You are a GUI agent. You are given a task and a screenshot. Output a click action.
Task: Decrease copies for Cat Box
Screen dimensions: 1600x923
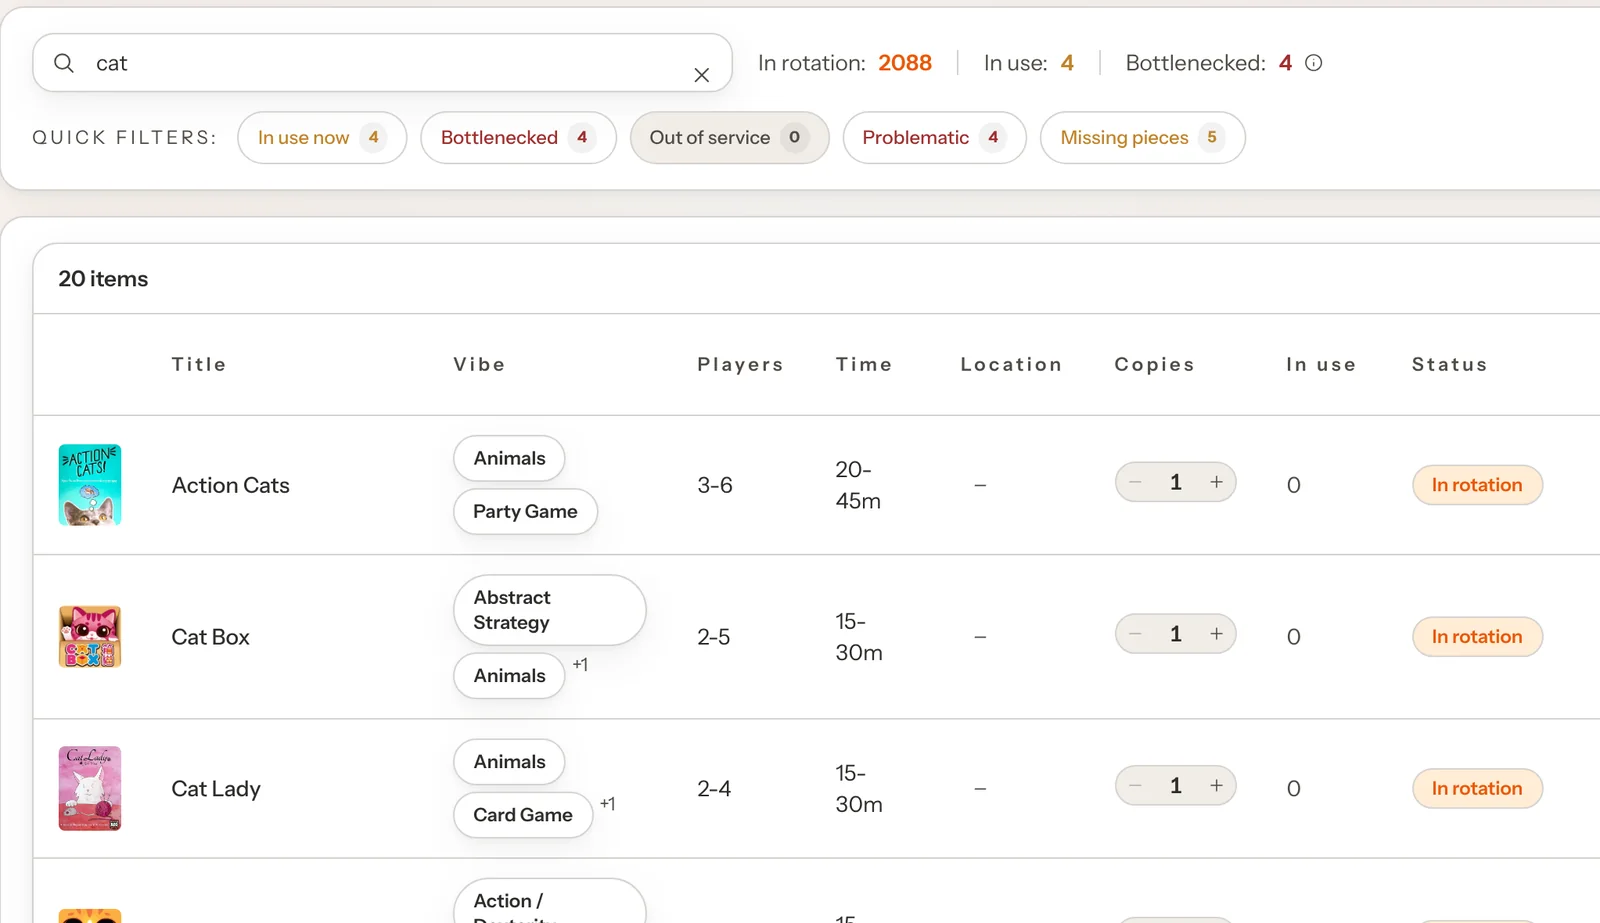point(1135,634)
